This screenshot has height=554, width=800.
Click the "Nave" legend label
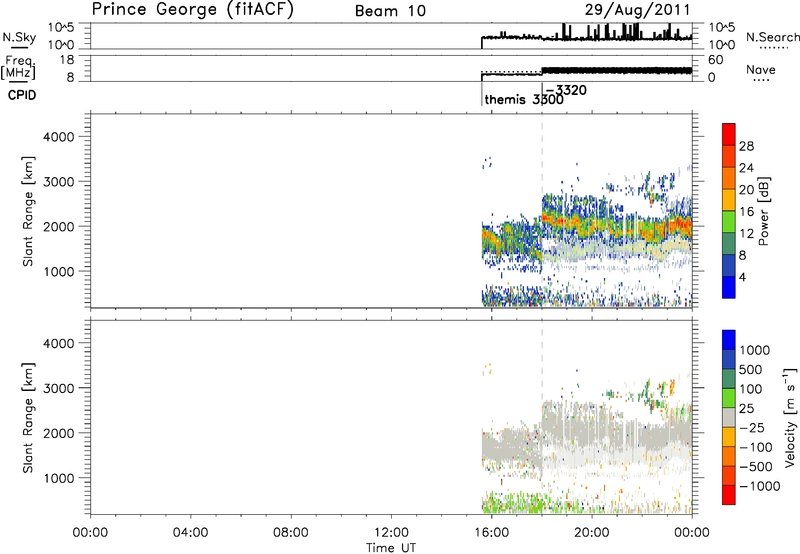coord(761,69)
